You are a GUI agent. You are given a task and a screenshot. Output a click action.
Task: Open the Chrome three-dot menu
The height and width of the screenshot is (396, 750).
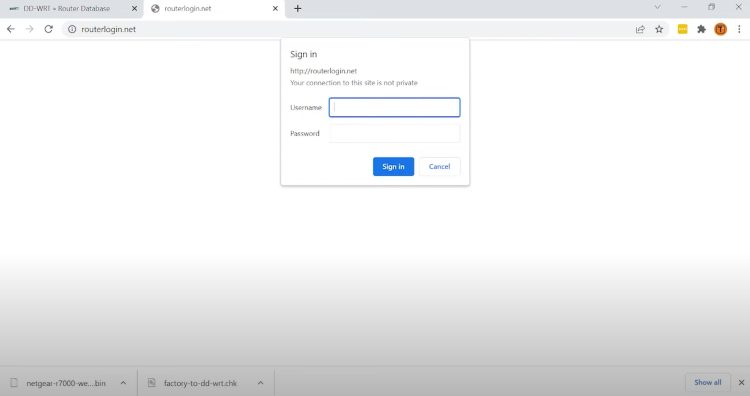pyautogui.click(x=739, y=29)
